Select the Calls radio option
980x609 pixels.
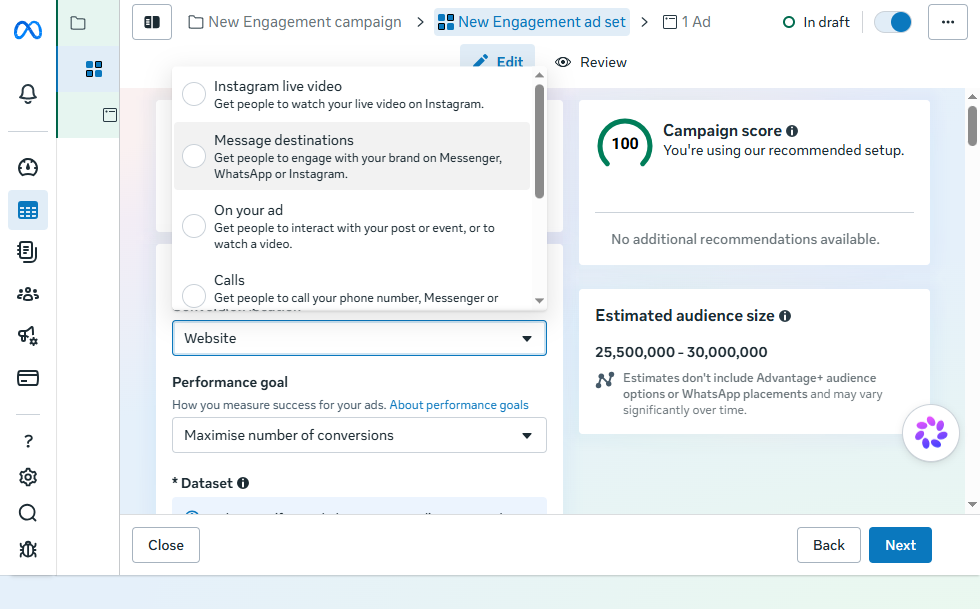pos(194,296)
